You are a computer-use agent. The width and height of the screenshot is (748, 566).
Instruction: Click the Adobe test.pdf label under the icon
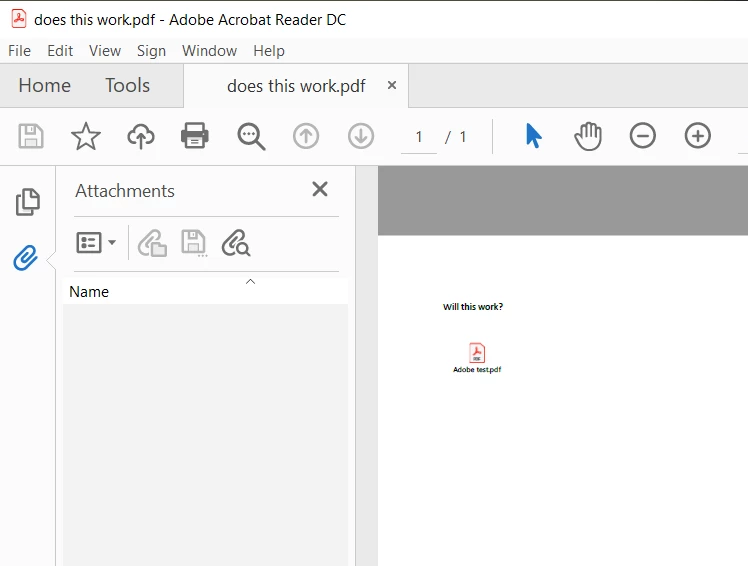pyautogui.click(x=477, y=369)
